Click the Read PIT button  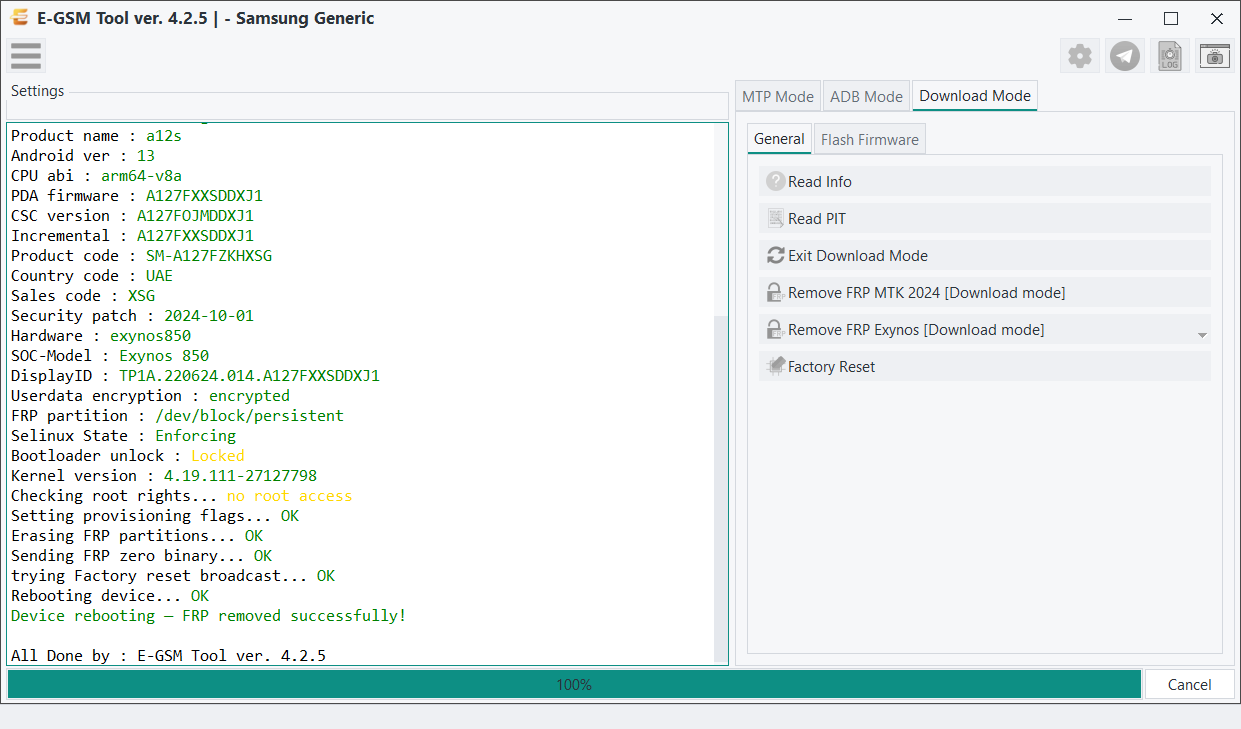click(985, 218)
